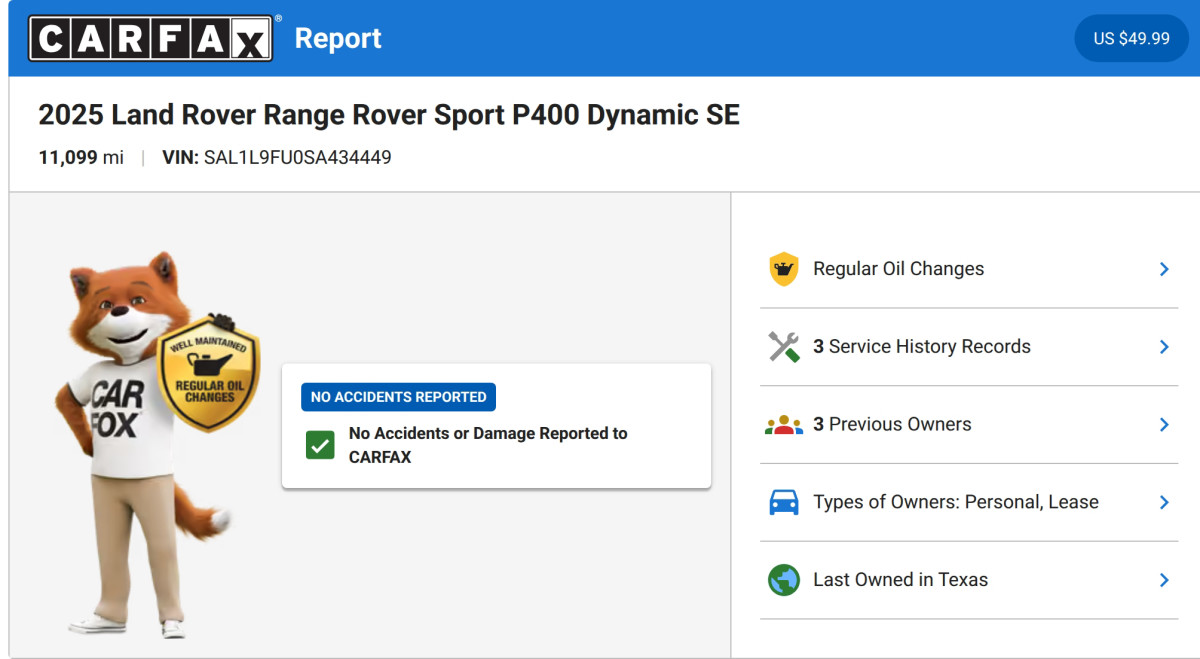Click the Well Maintained Regular Oil Changes badge
This screenshot has width=1200, height=659.
[x=209, y=373]
